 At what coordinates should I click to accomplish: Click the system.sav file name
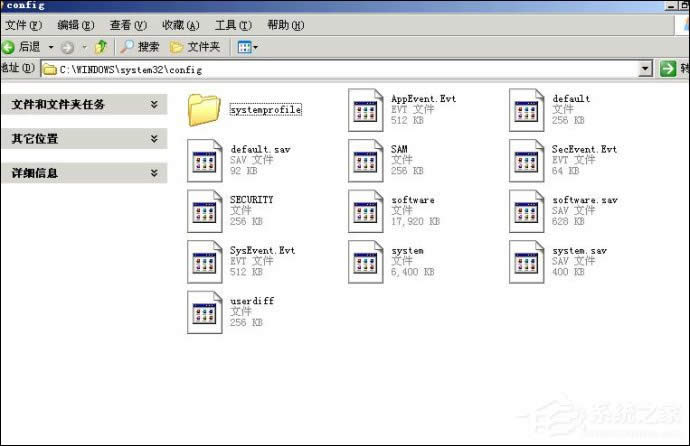click(x=580, y=251)
